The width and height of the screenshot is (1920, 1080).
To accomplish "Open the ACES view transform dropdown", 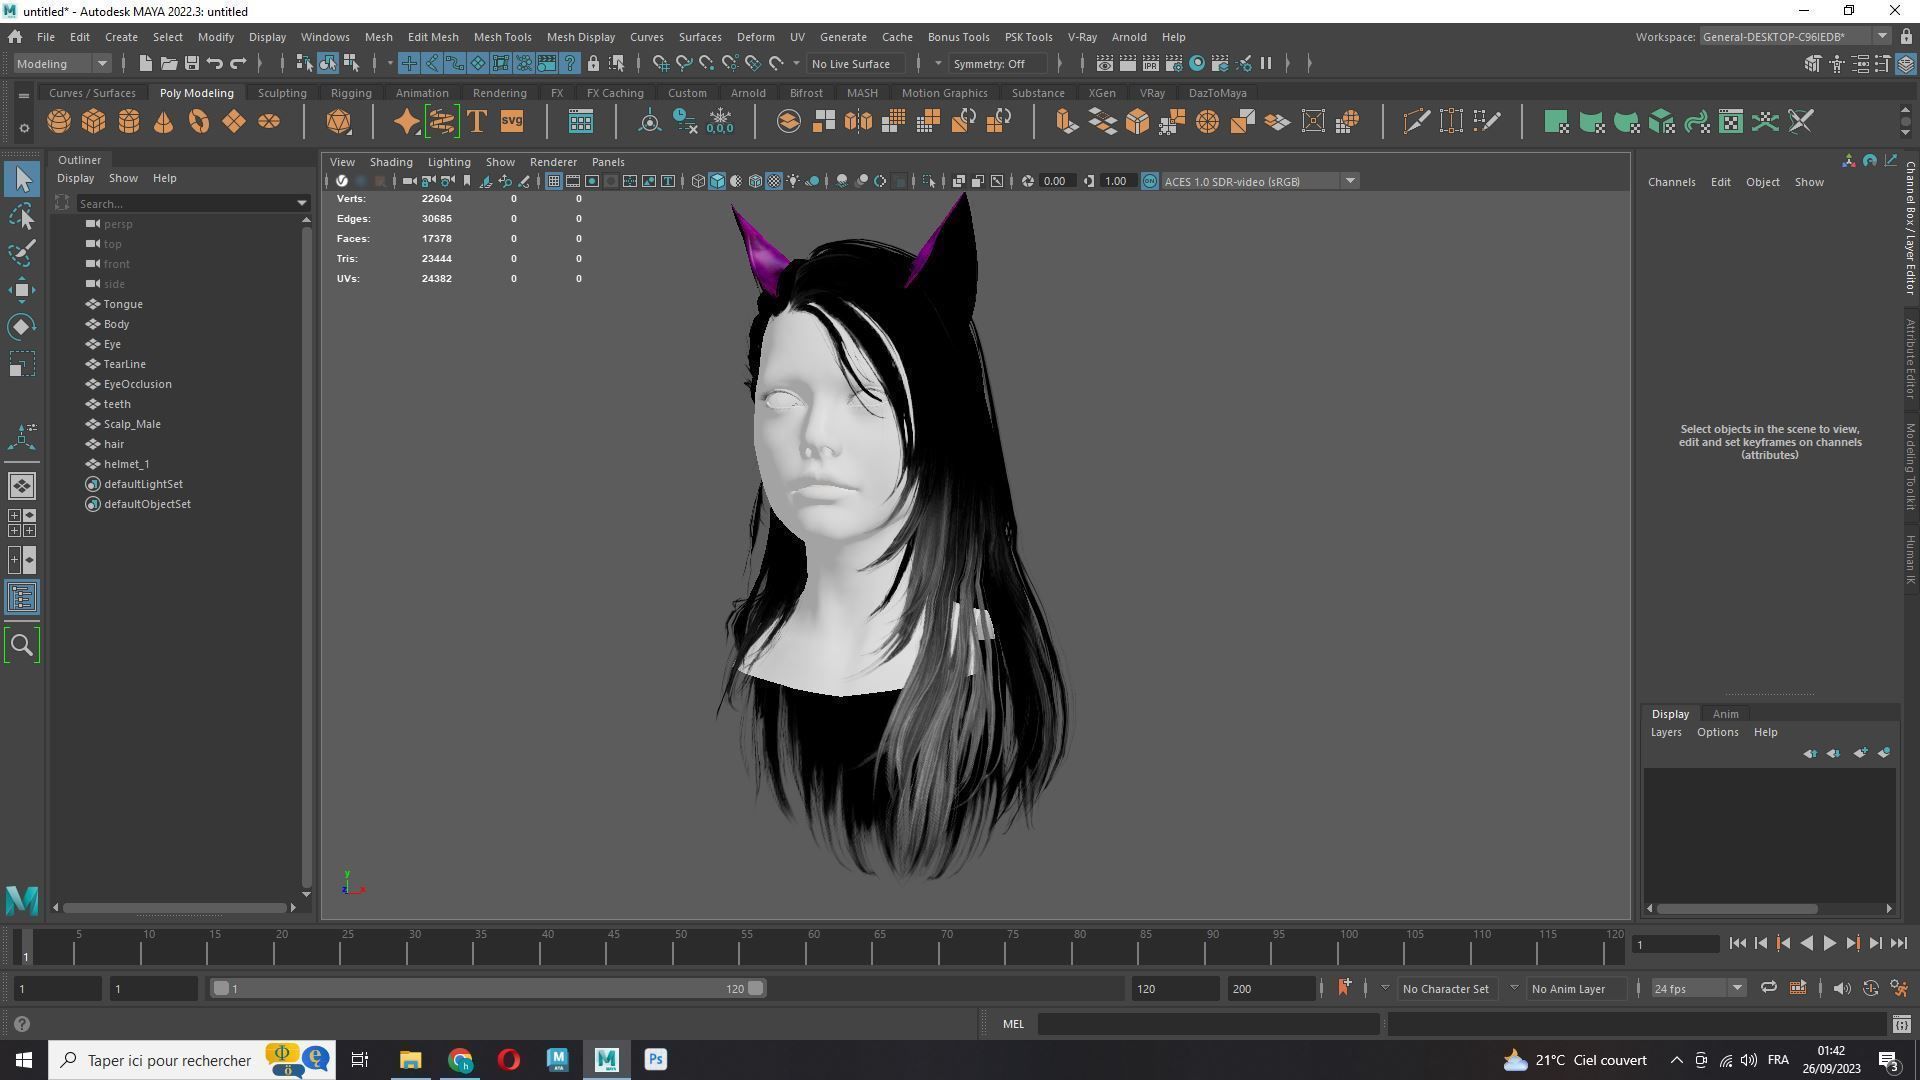I will tap(1259, 181).
